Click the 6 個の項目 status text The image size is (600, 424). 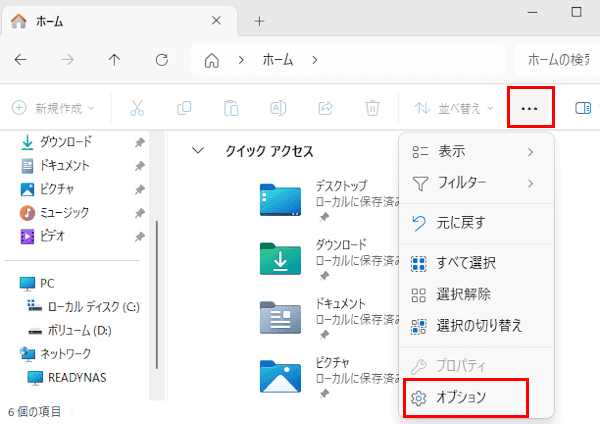click(x=34, y=412)
